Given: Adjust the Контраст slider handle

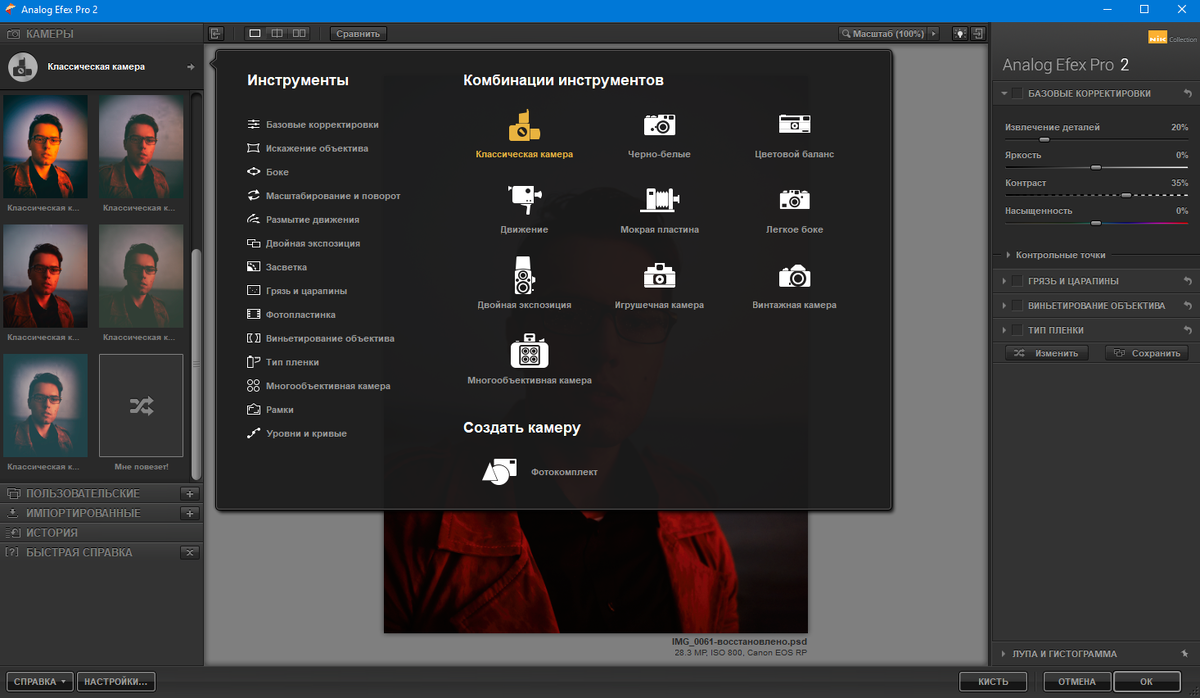Looking at the screenshot, I should pyautogui.click(x=1127, y=195).
